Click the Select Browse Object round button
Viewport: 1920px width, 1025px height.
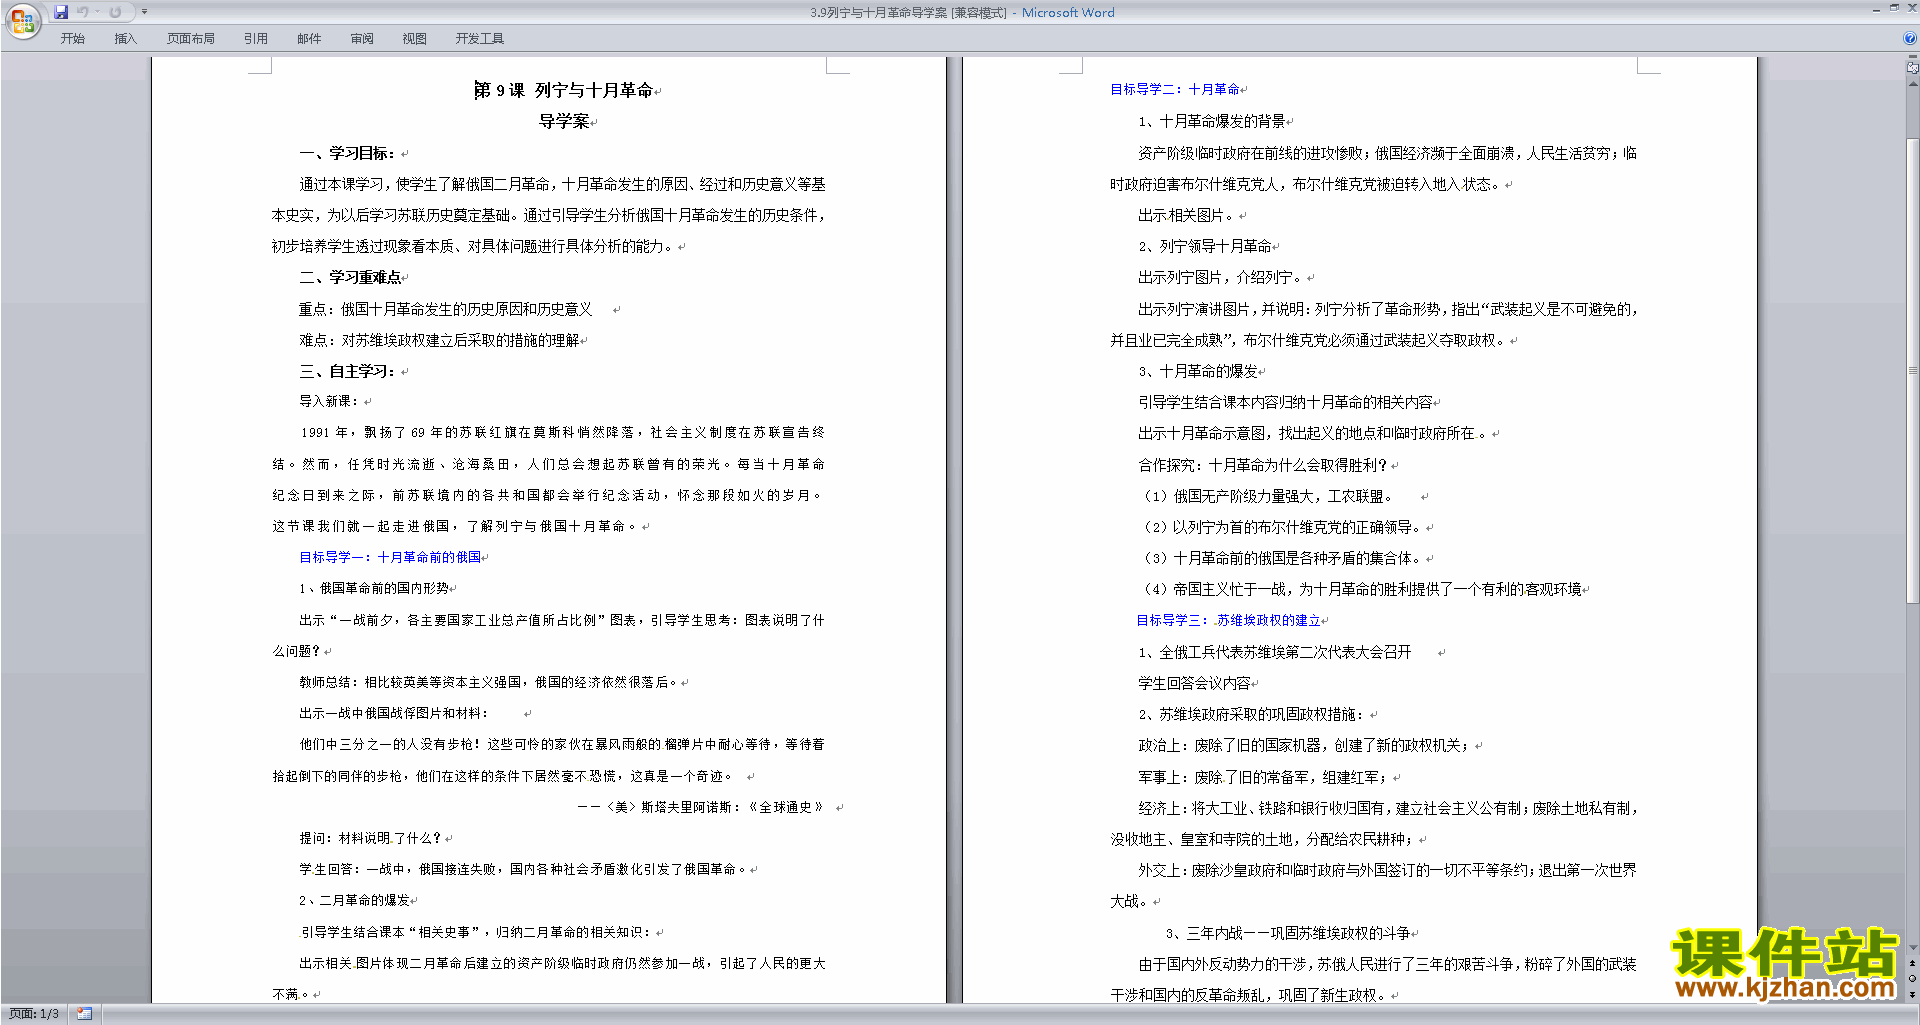pos(1913,979)
